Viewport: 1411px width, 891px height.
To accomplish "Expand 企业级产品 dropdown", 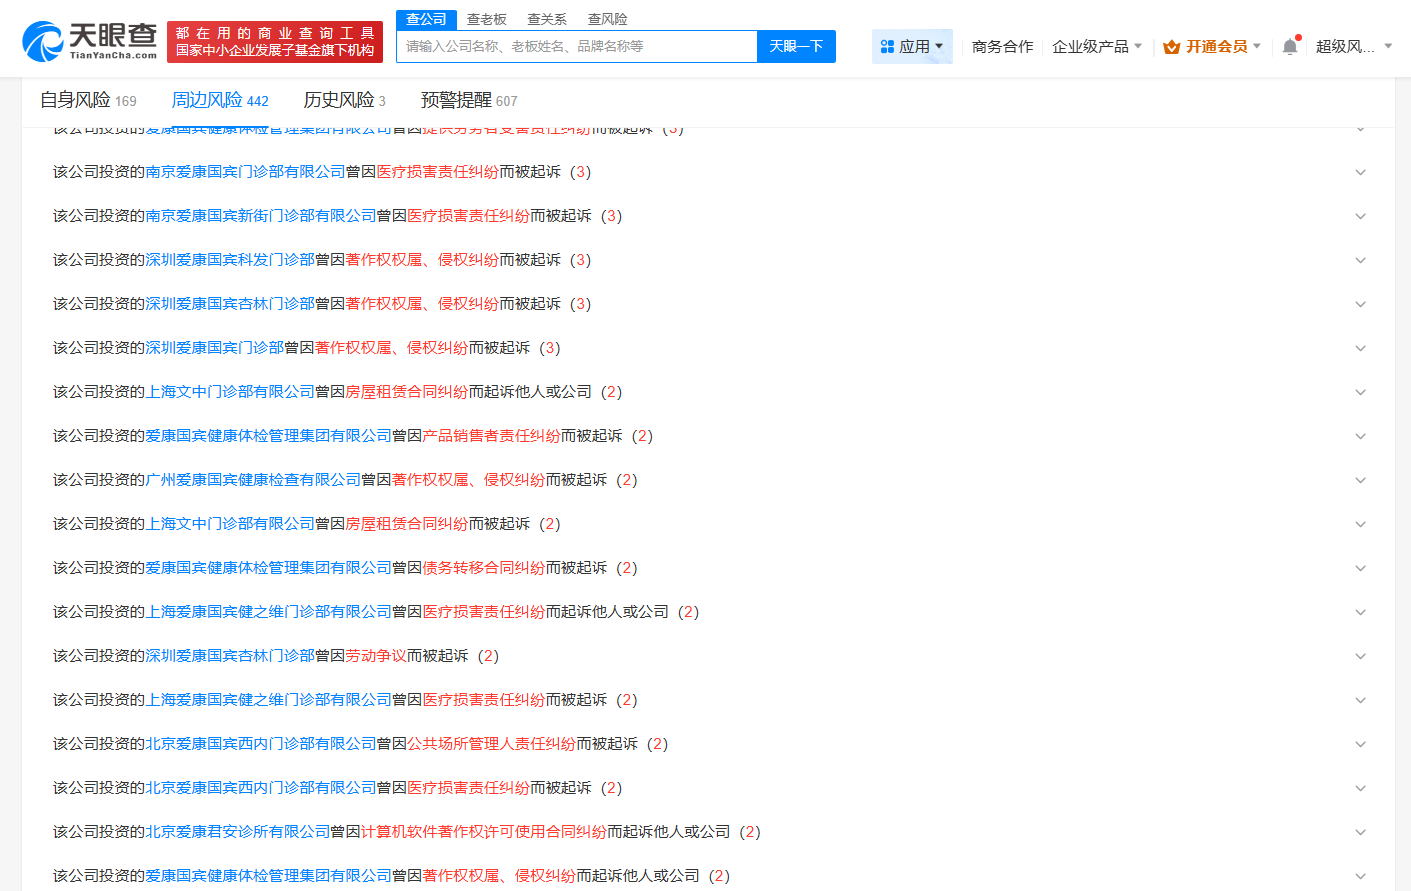I will click(x=1097, y=47).
